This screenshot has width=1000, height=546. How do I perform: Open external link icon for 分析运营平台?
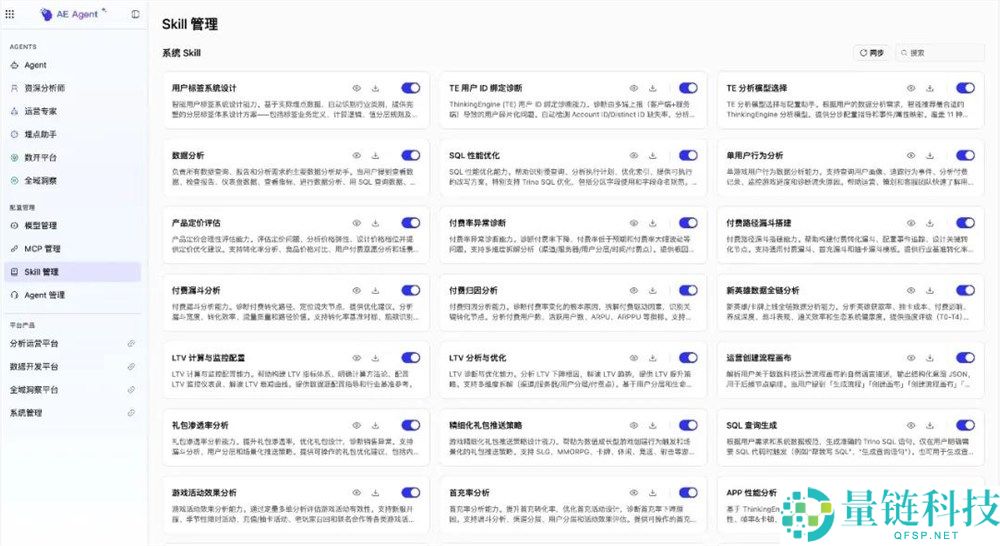pyautogui.click(x=131, y=343)
